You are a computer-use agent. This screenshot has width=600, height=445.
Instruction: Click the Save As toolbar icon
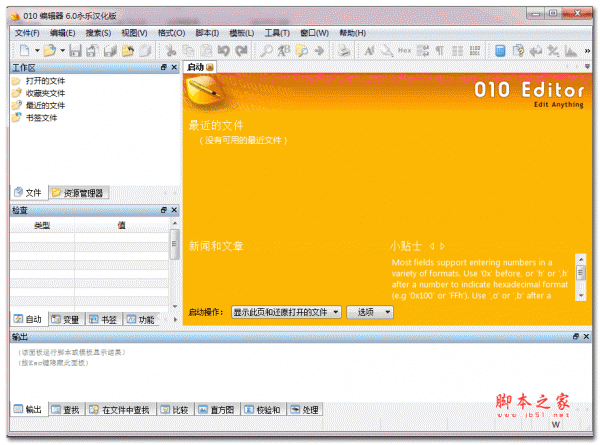click(92, 51)
